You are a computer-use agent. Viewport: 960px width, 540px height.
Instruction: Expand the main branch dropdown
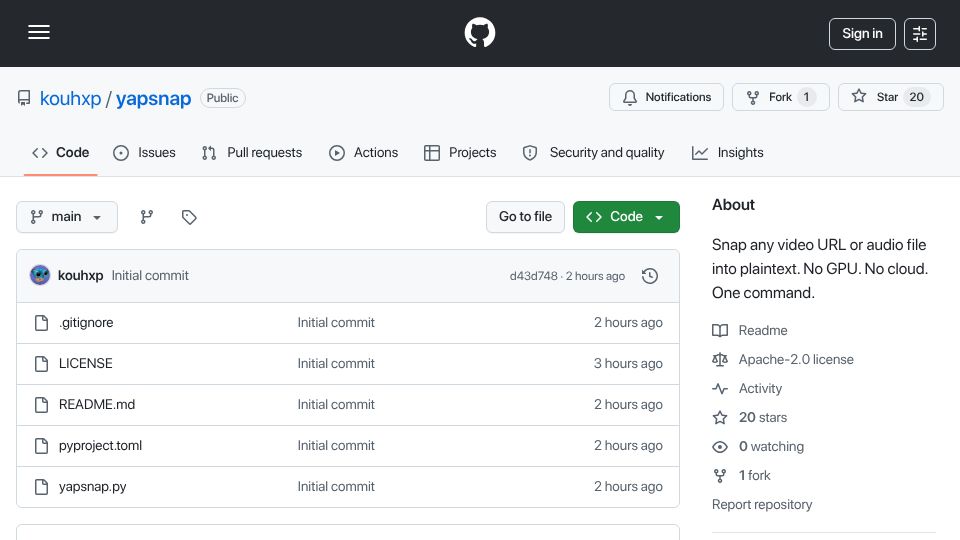pos(67,217)
